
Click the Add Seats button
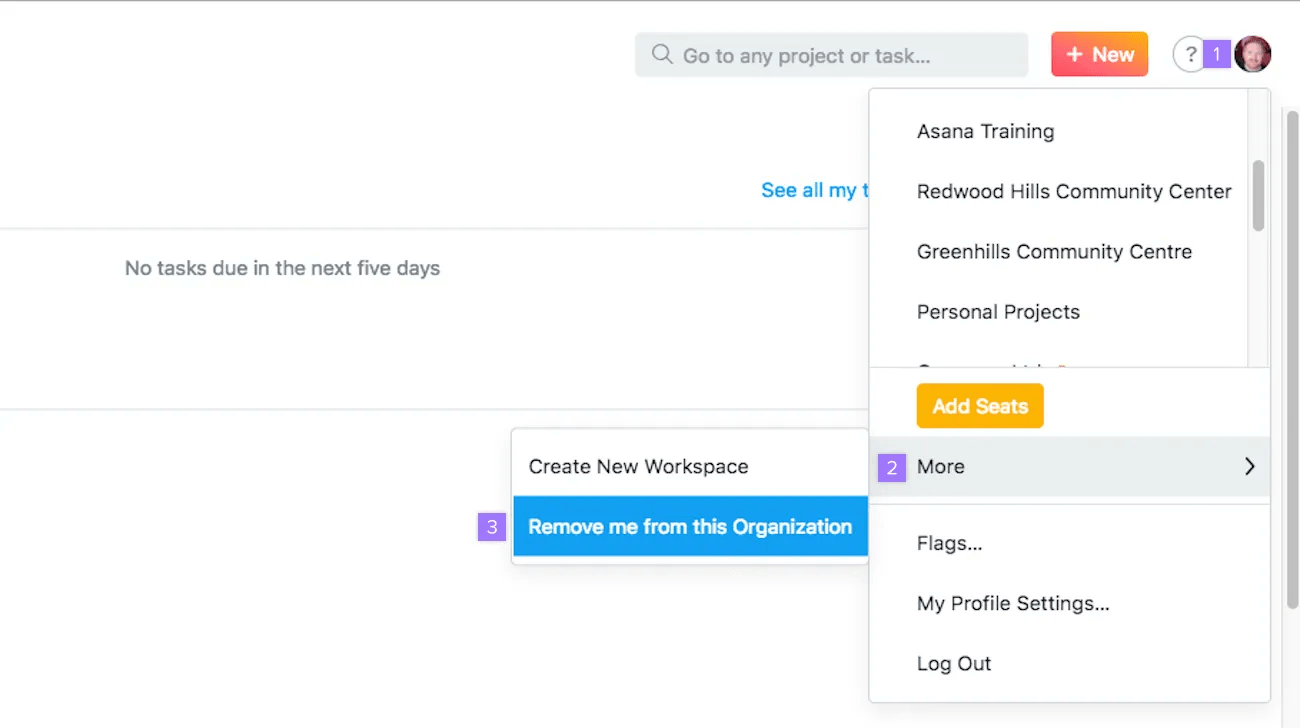979,406
